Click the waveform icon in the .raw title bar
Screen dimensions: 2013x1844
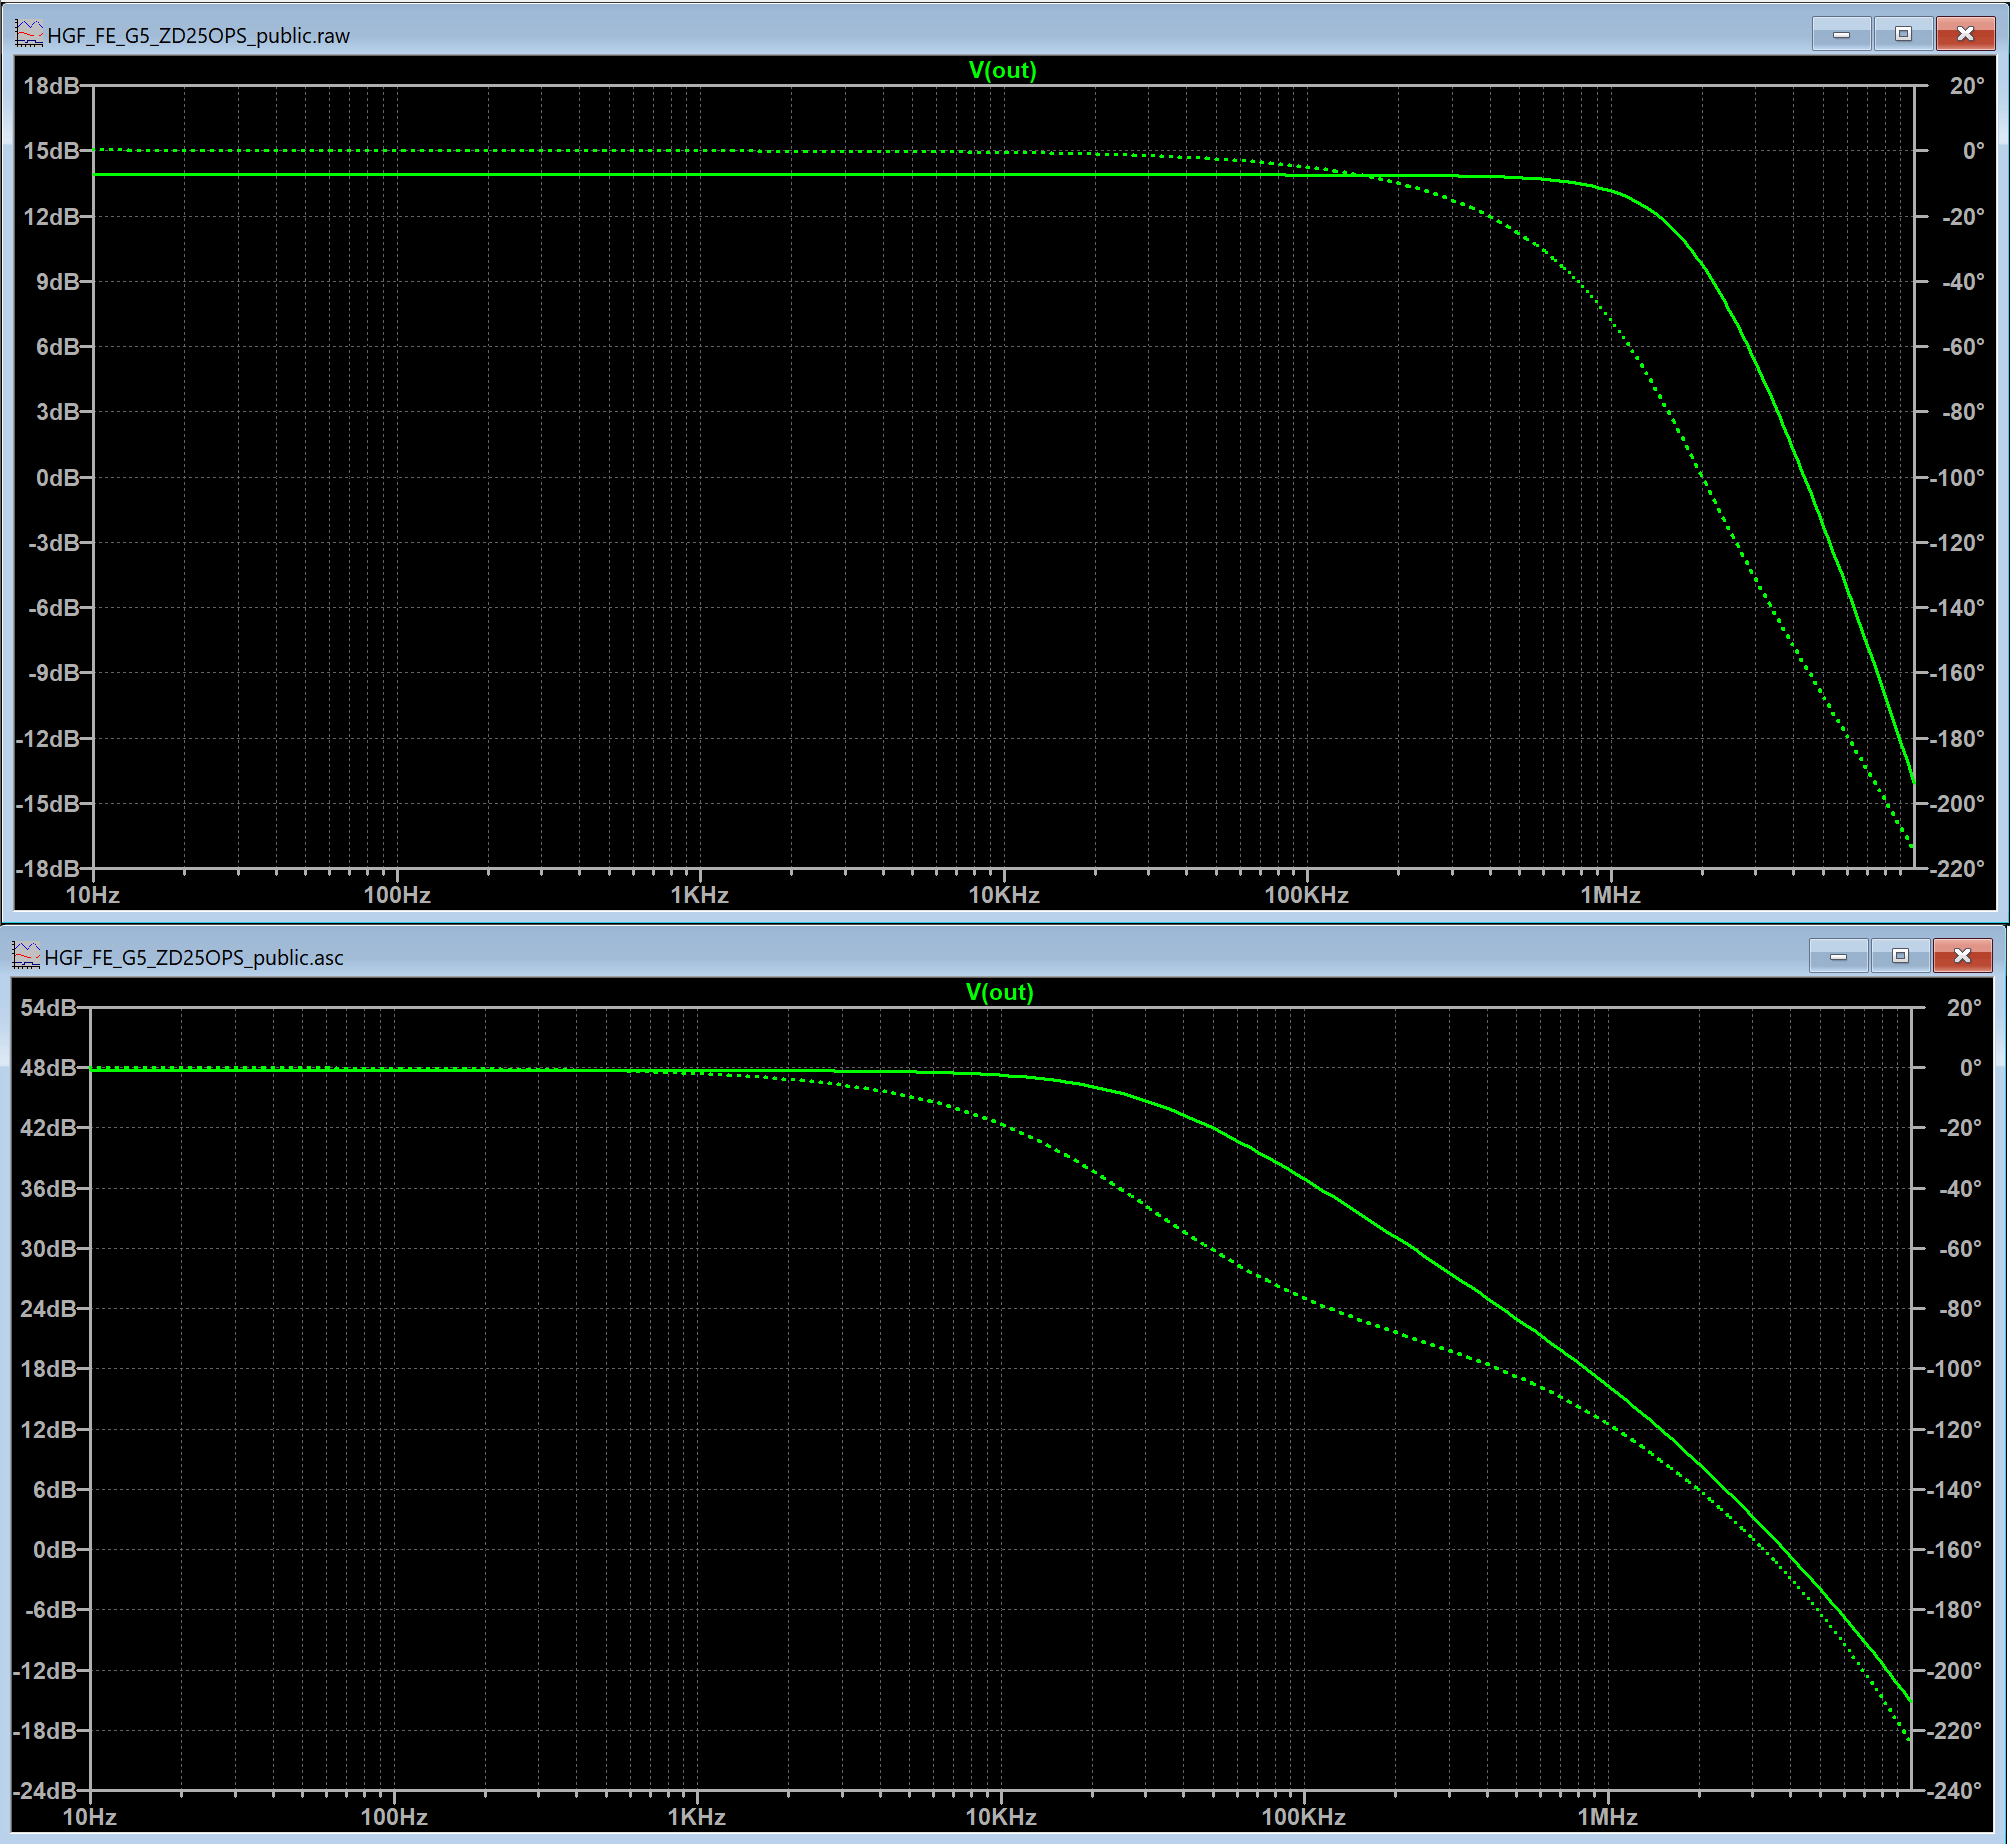[29, 35]
